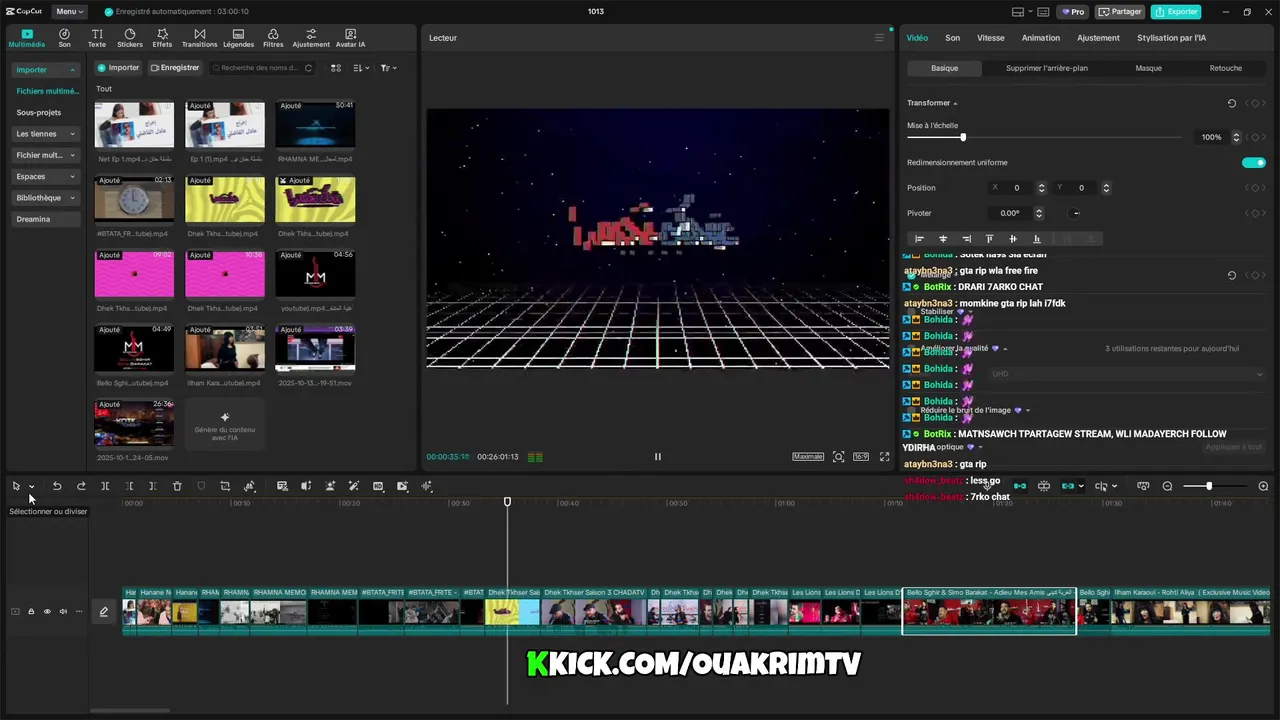Lock the main video track
This screenshot has height=720, width=1280.
click(x=31, y=611)
